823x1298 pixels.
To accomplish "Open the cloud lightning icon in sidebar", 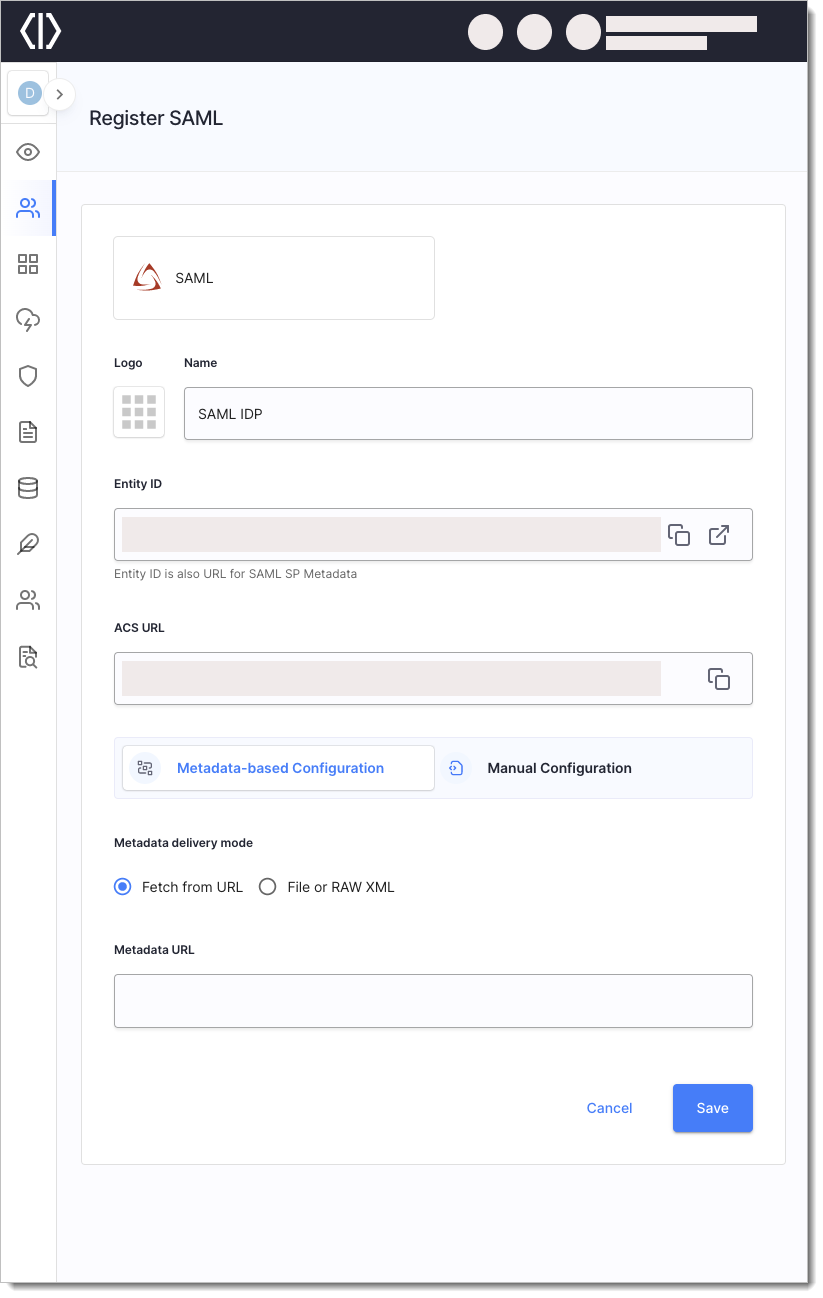I will pyautogui.click(x=28, y=320).
